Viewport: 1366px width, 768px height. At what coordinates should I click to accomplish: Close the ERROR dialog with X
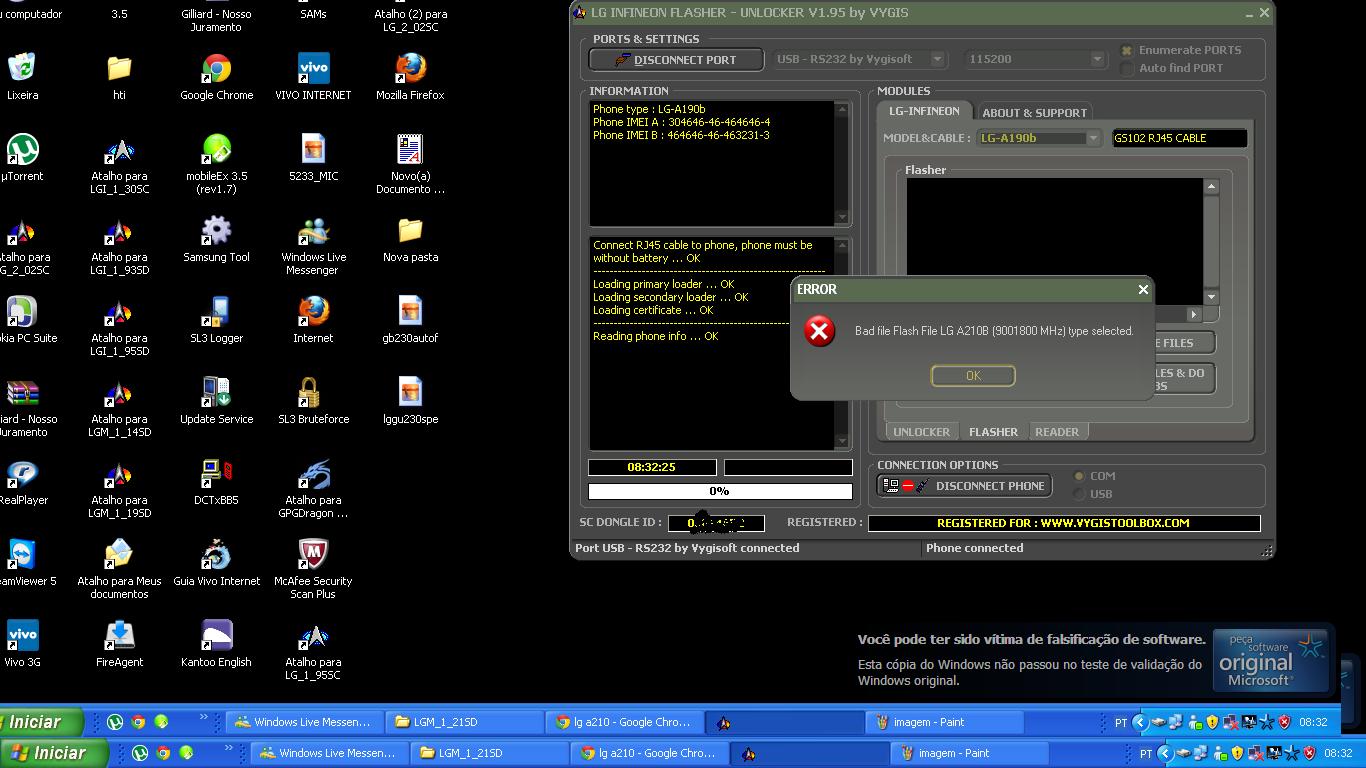pyautogui.click(x=1143, y=289)
